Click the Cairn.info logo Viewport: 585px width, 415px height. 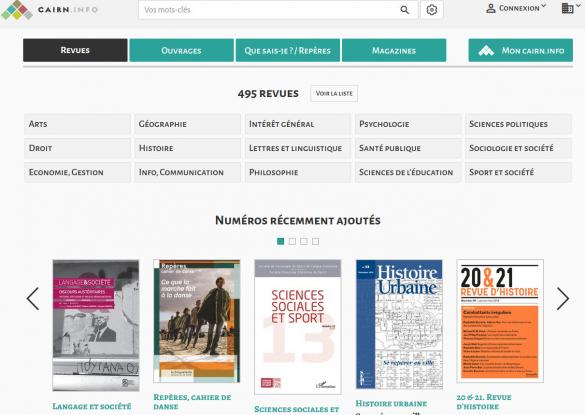tap(50, 10)
